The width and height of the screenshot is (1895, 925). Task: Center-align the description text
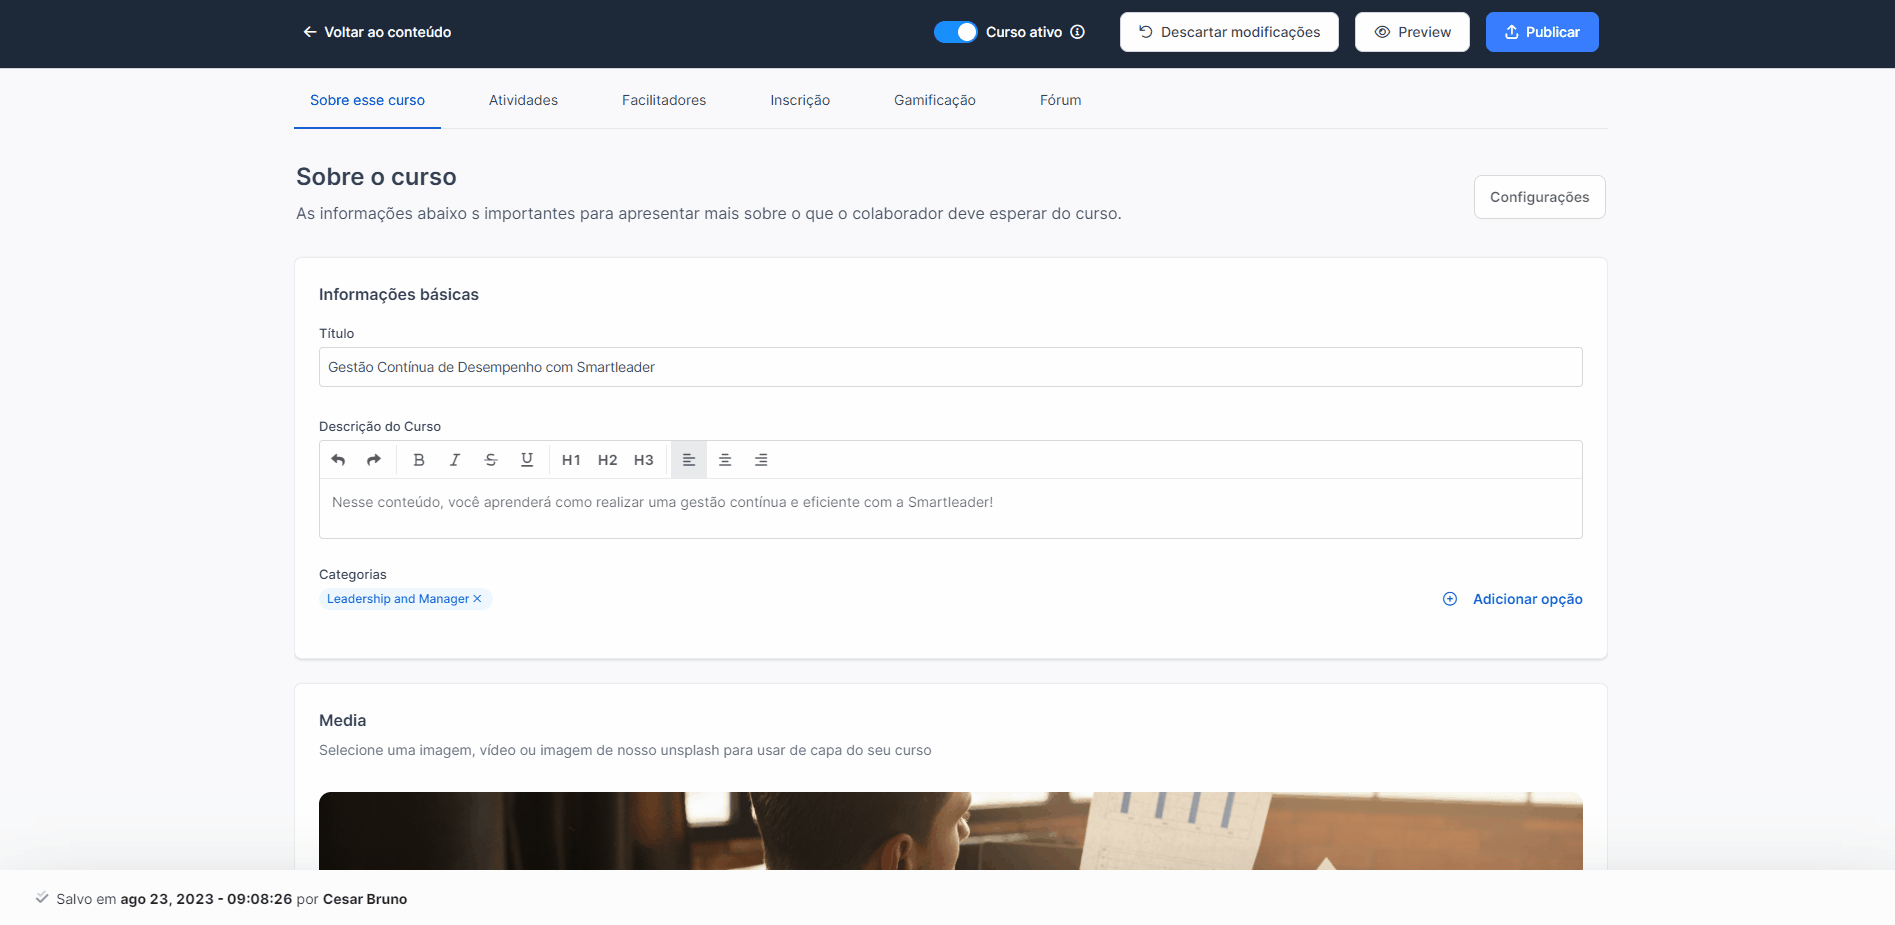pos(725,460)
